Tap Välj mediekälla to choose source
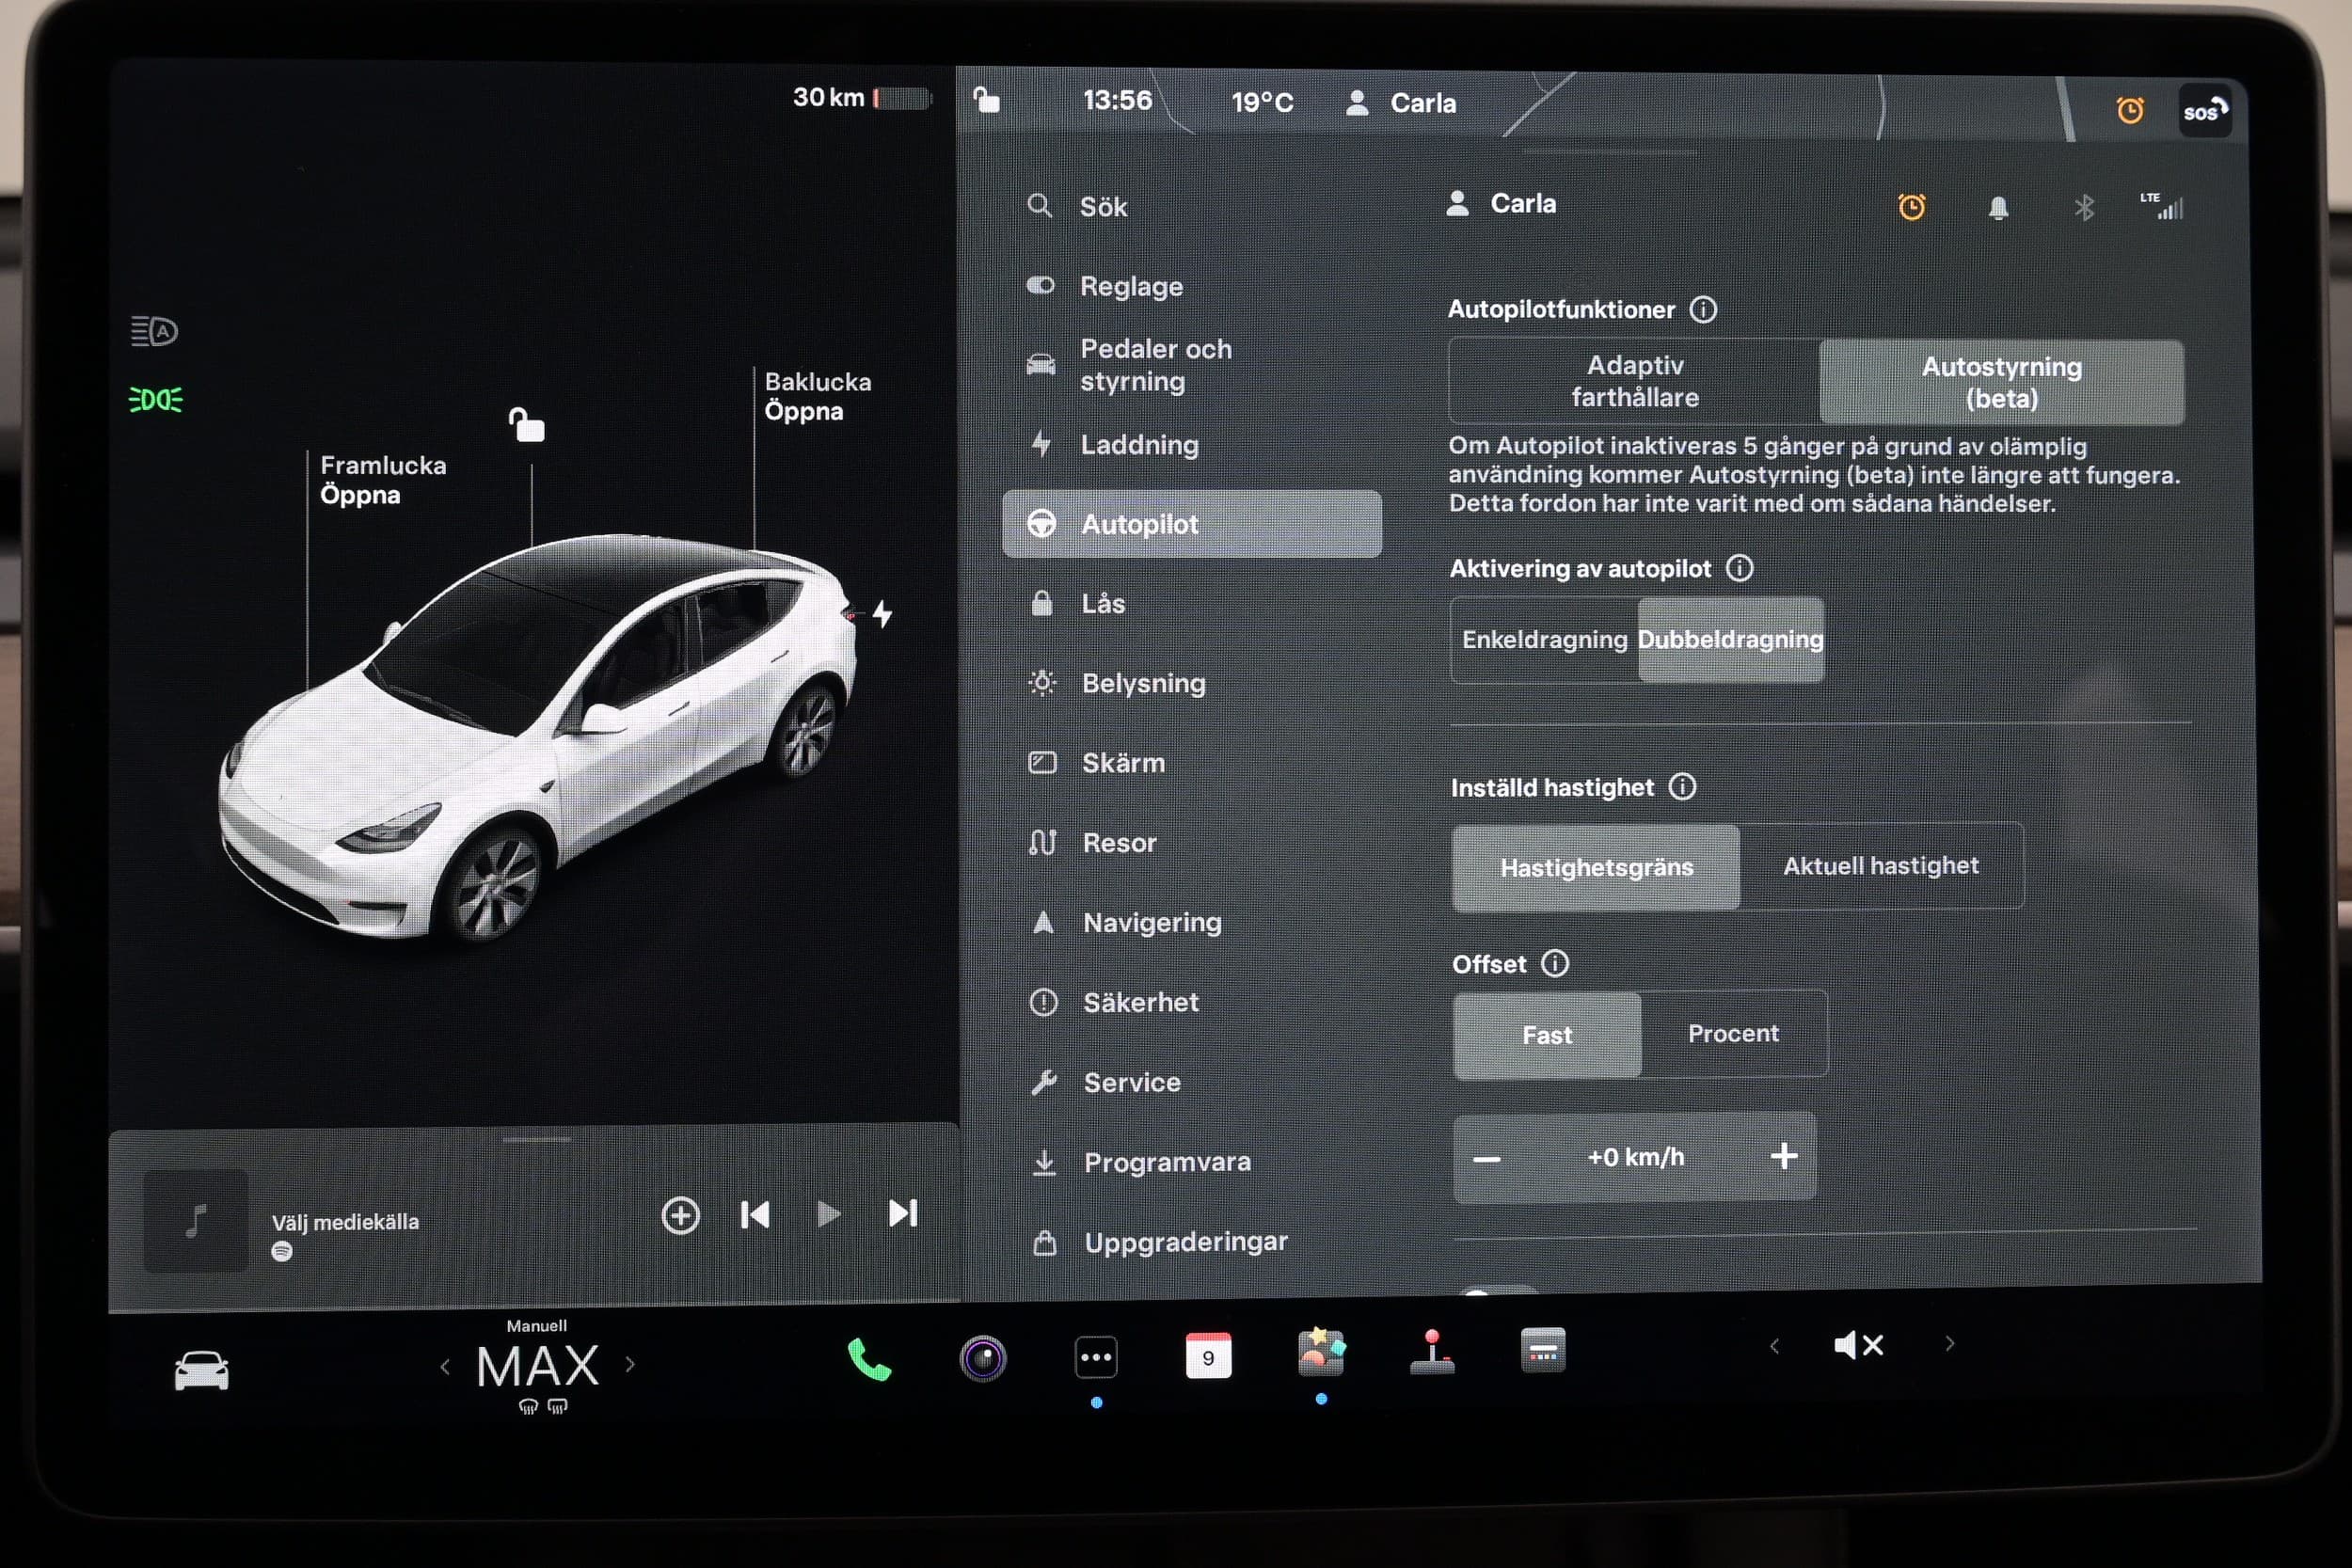 click(345, 1222)
